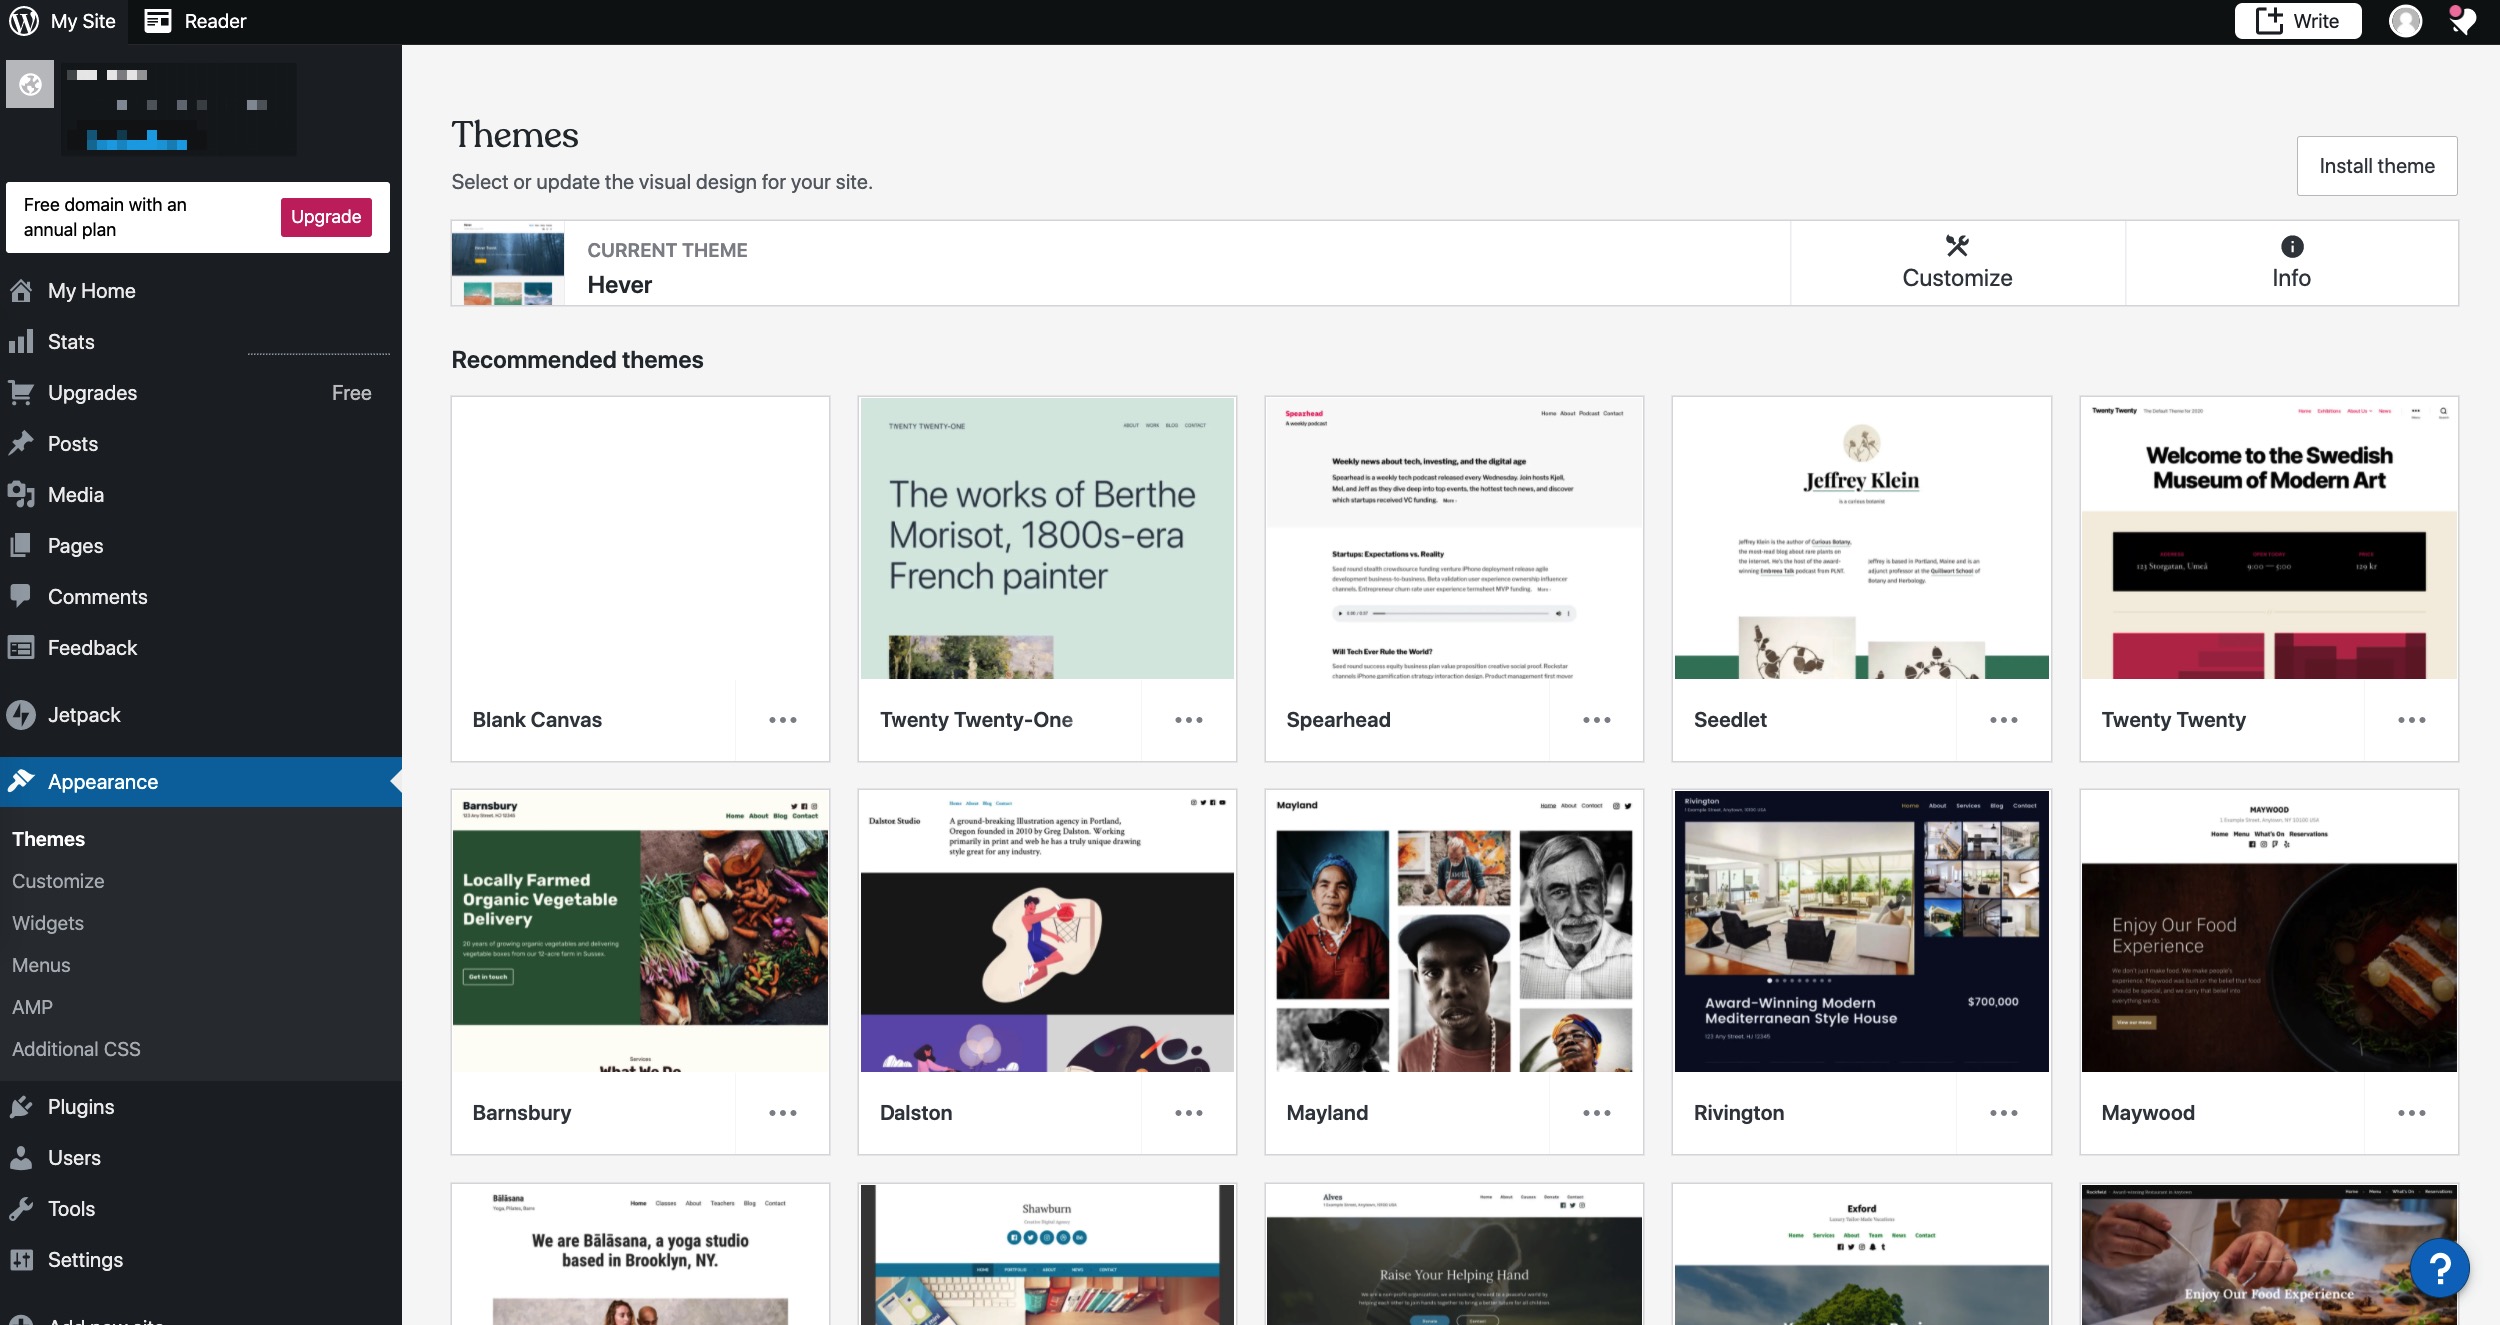Open Mayland theme options ellipsis
2500x1325 pixels.
pos(1597,1113)
